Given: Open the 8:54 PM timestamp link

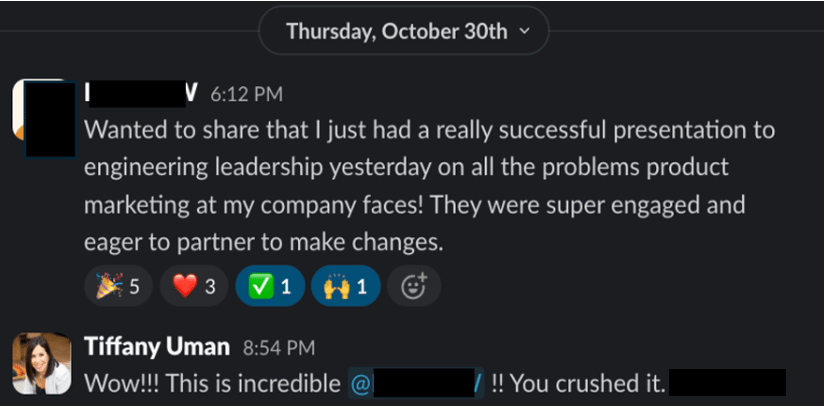Looking at the screenshot, I should tap(279, 349).
